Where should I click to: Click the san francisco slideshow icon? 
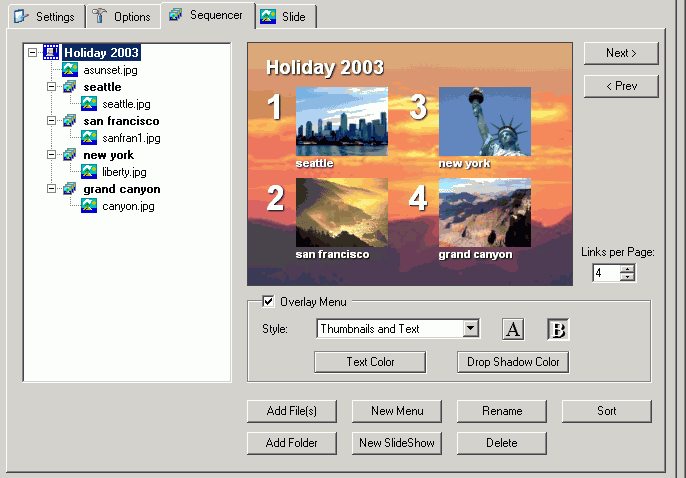70,121
